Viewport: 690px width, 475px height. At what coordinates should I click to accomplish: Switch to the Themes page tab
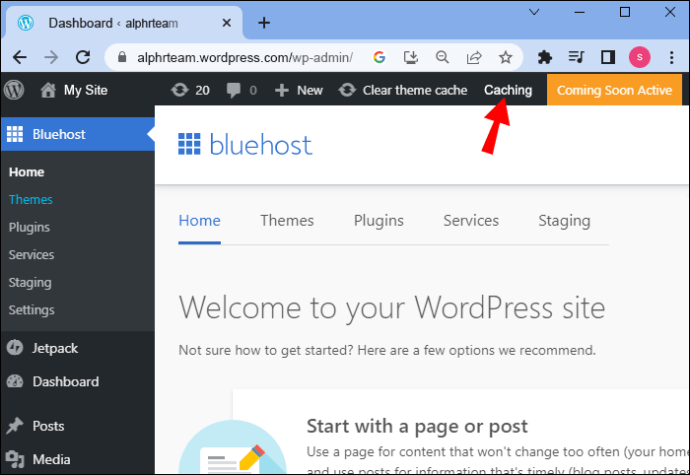287,221
